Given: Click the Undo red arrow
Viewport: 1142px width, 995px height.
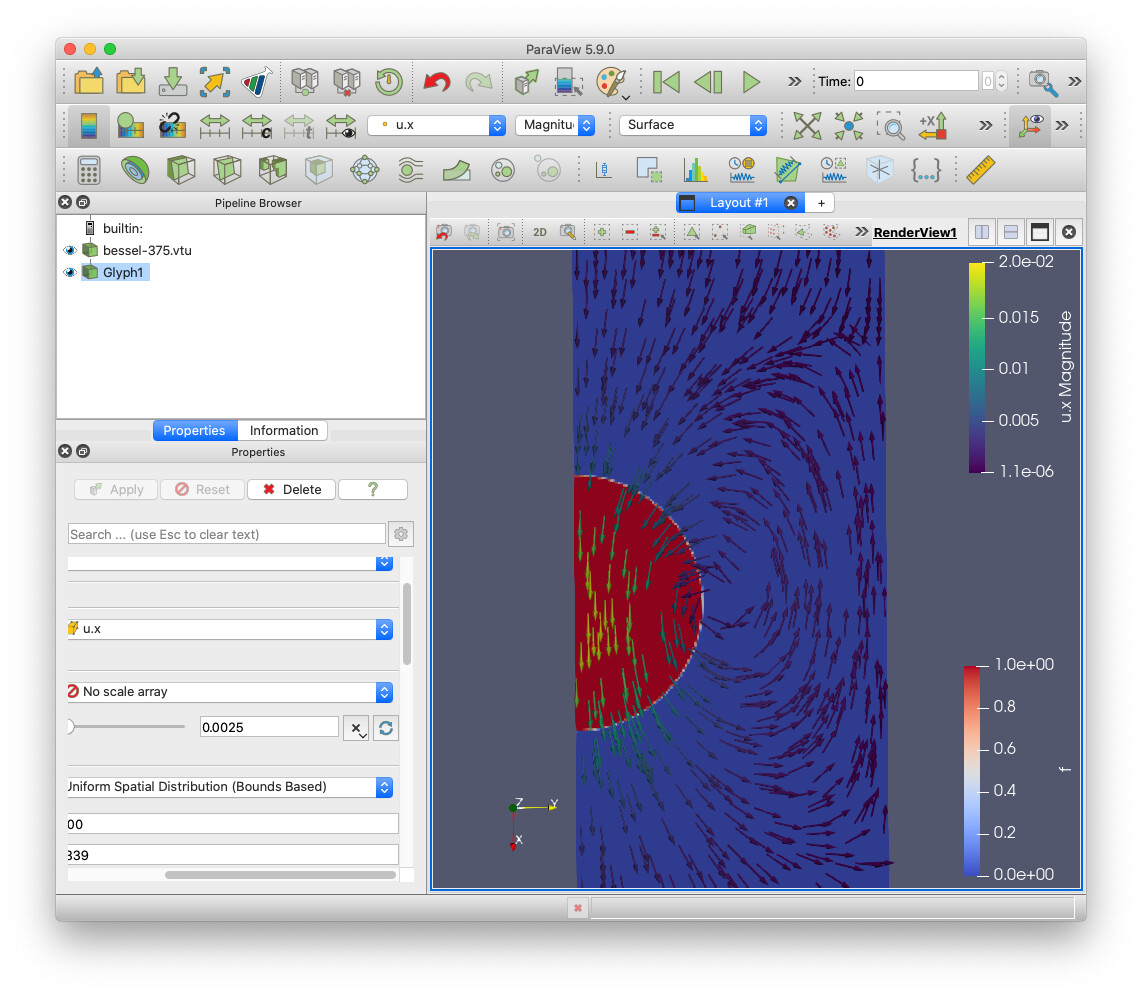Looking at the screenshot, I should pos(436,82).
